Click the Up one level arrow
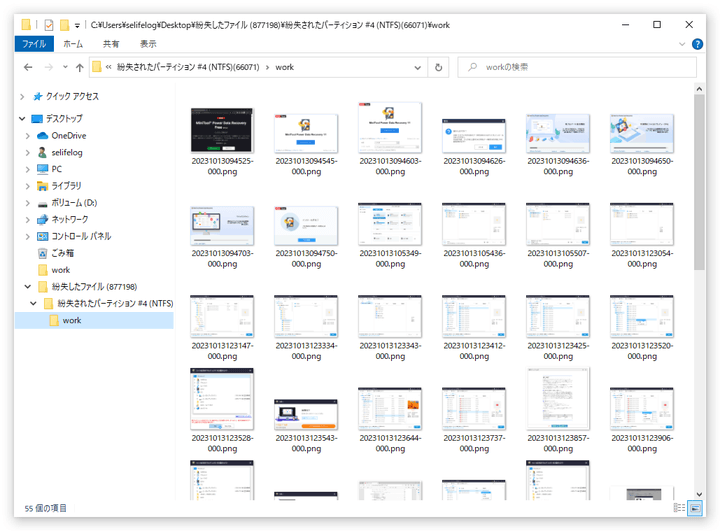Image resolution: width=720 pixels, height=531 pixels. pyautogui.click(x=80, y=67)
